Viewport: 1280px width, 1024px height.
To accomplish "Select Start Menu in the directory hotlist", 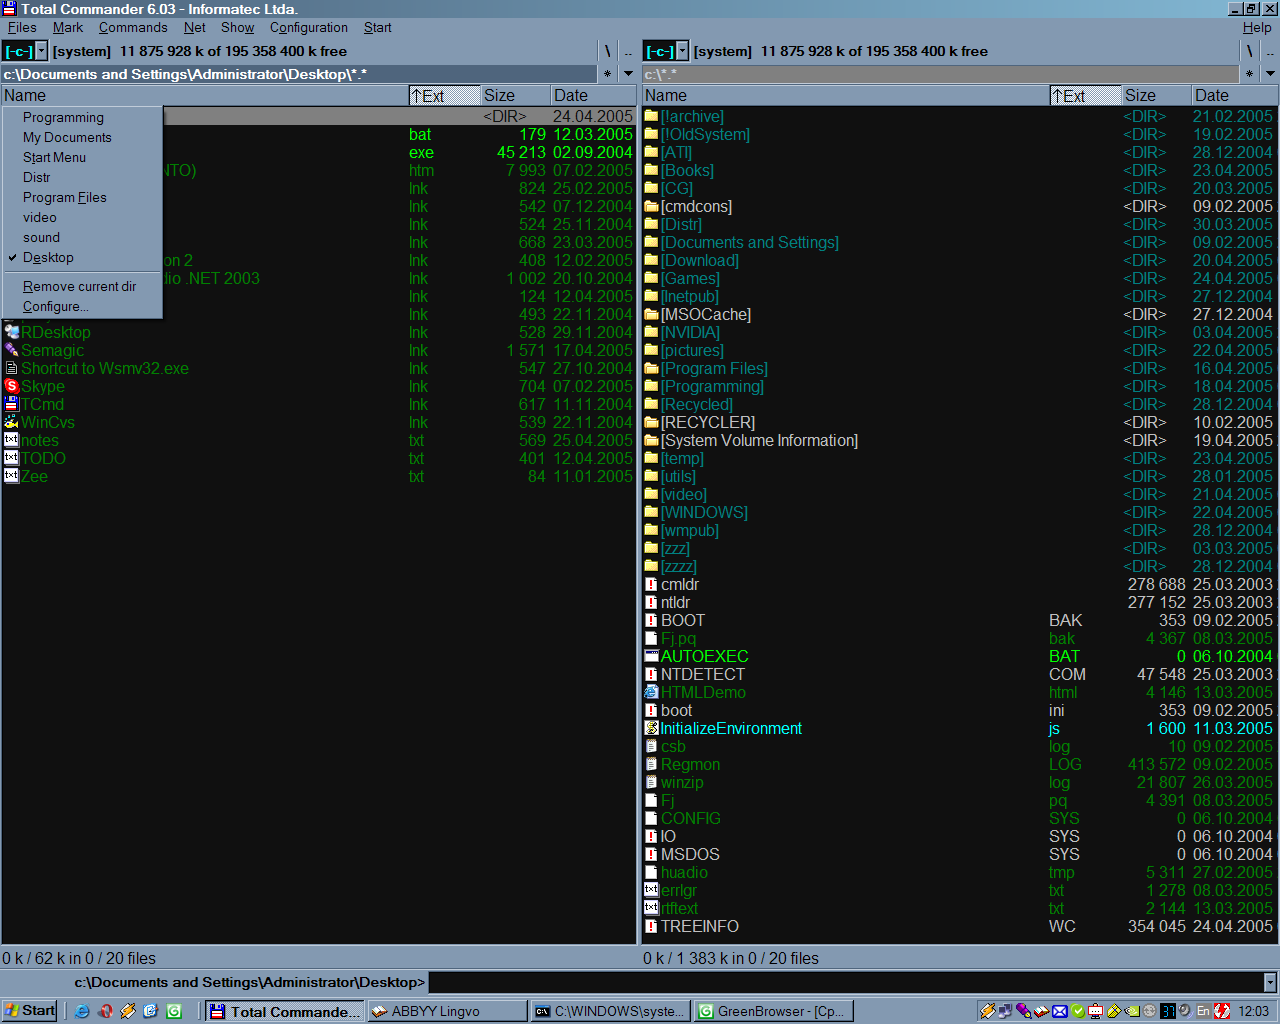I will [82, 158].
